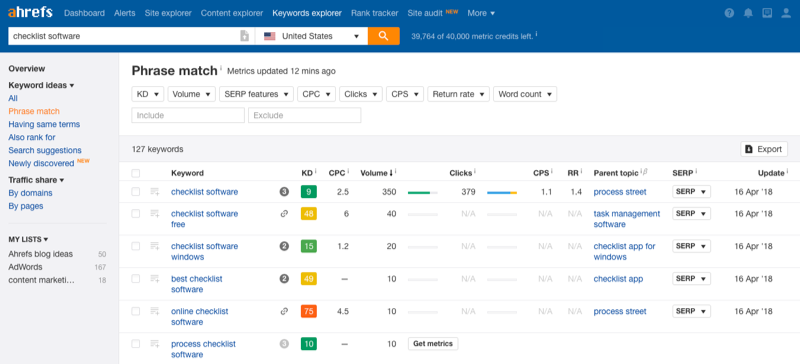Click add-to-list icon for checklist software windows

click(155, 246)
